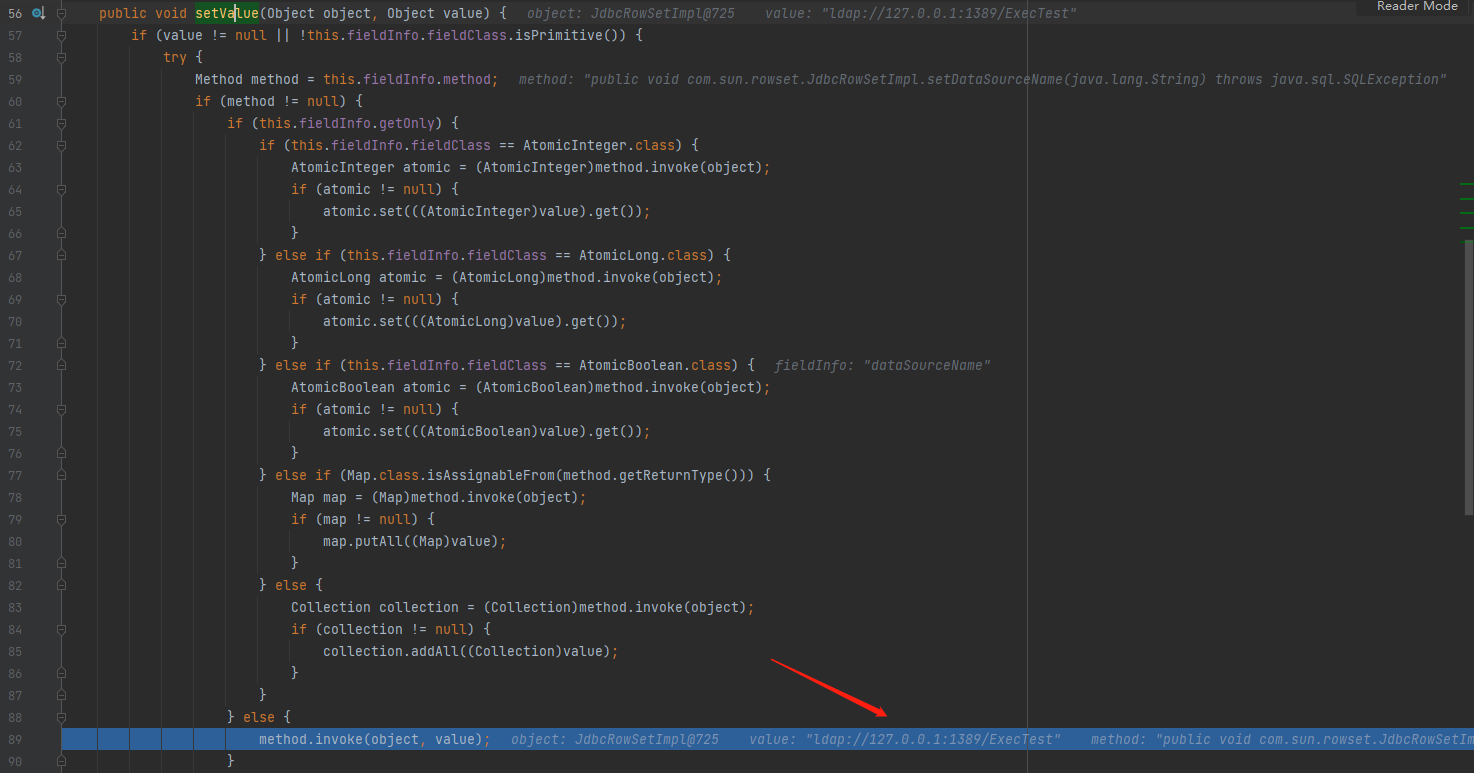Collapse the else fold marker on line 88
The height and width of the screenshot is (773, 1474).
click(61, 718)
